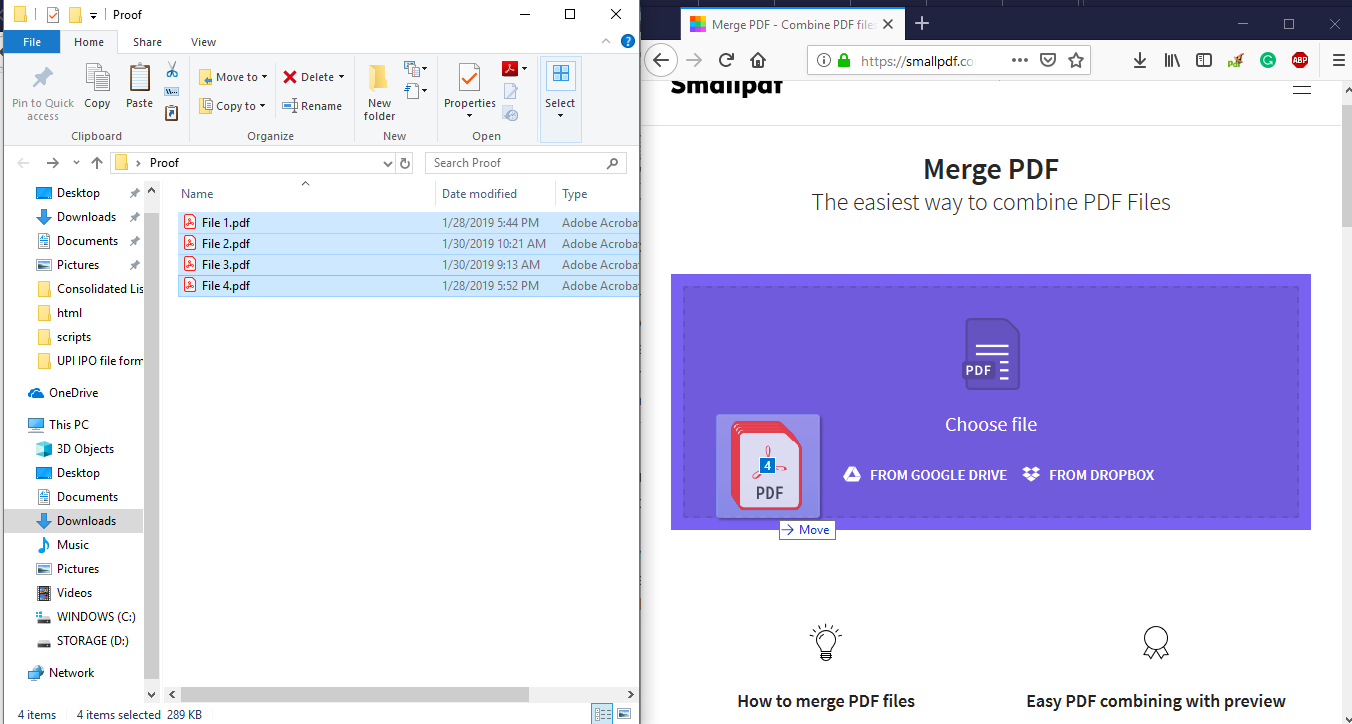Click the properties checkmark in Quick Access Toolbar

click(x=53, y=15)
